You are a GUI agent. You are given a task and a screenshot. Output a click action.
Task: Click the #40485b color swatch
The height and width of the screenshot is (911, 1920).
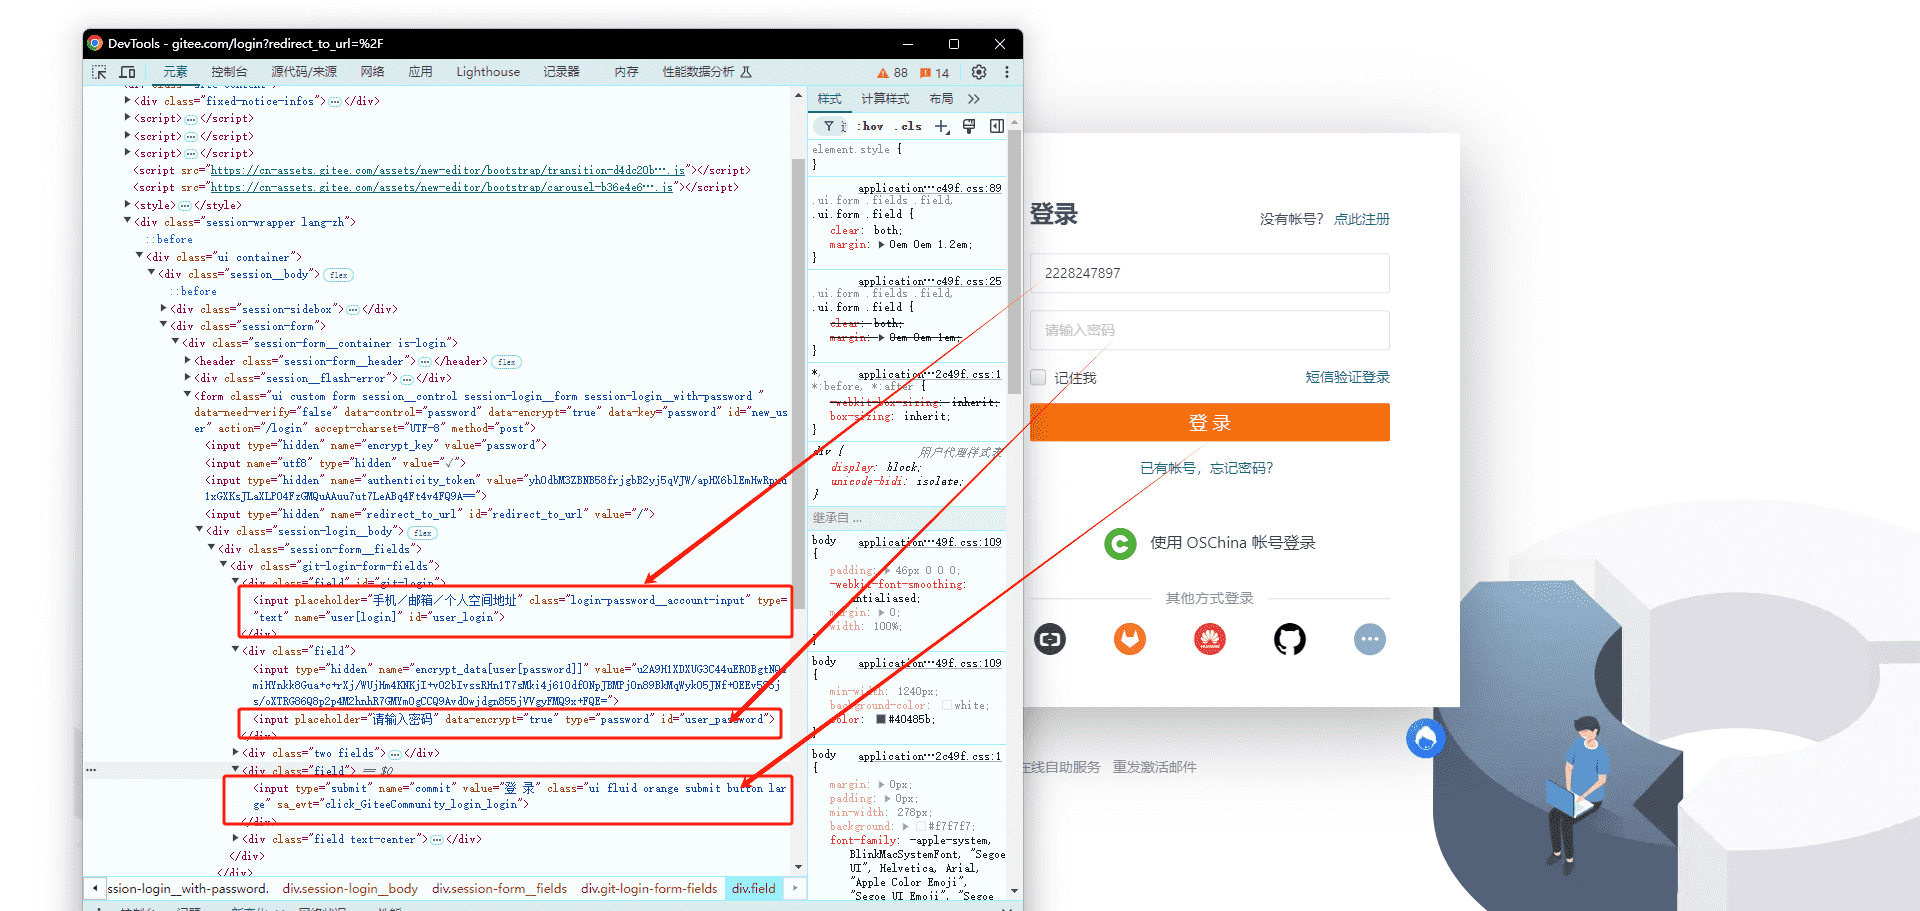point(881,719)
